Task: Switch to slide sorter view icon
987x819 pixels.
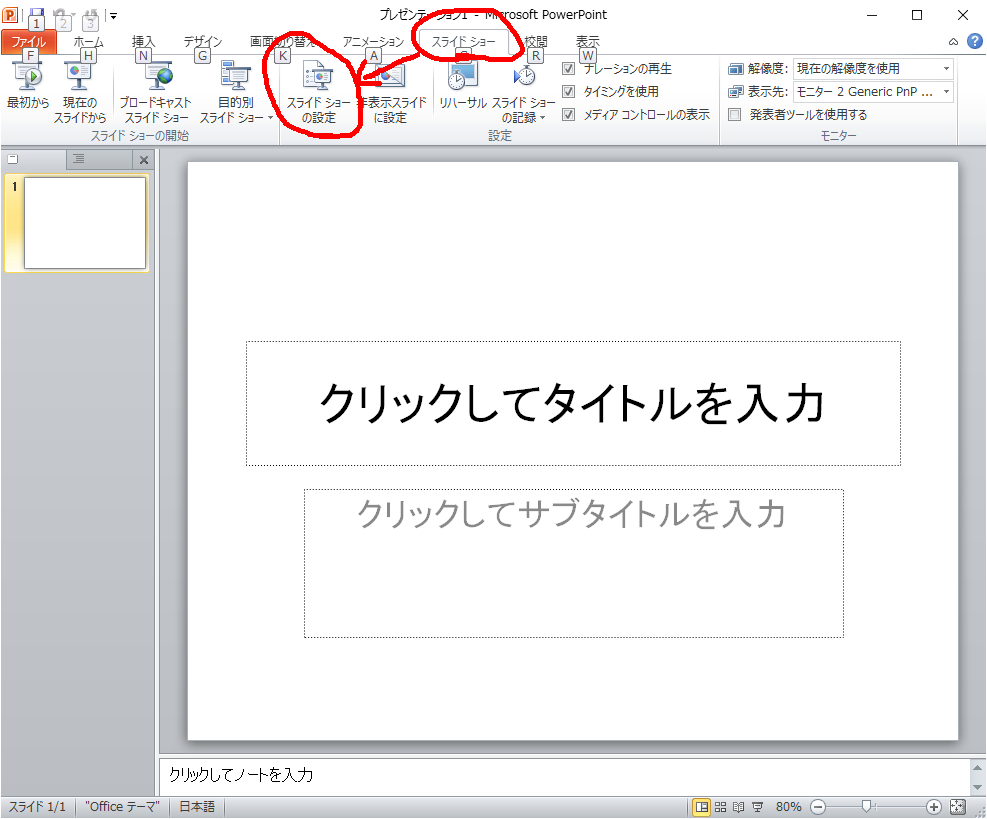Action: (720, 807)
